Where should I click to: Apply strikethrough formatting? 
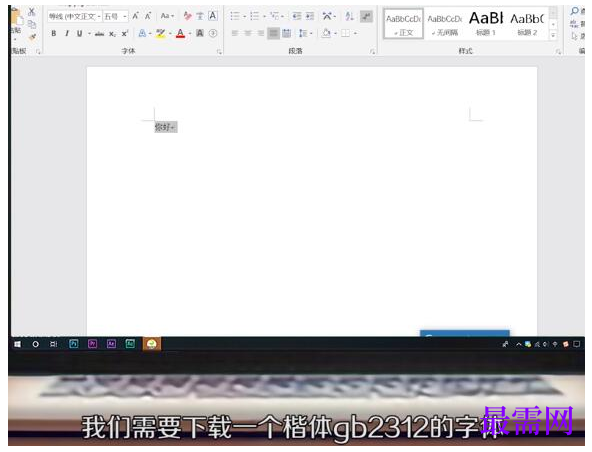tap(99, 34)
